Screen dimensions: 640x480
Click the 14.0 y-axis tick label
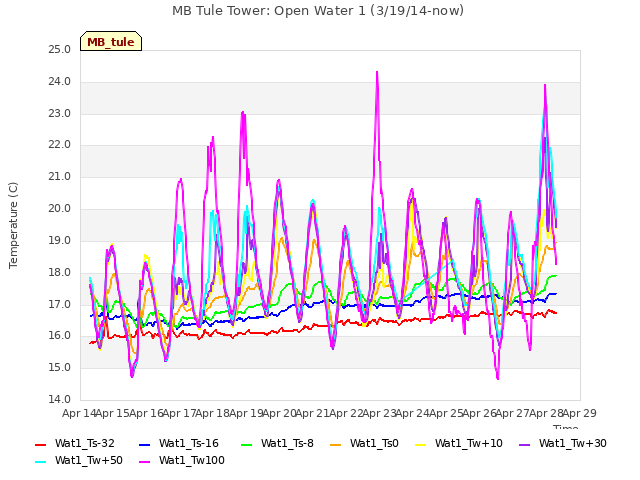60,399
